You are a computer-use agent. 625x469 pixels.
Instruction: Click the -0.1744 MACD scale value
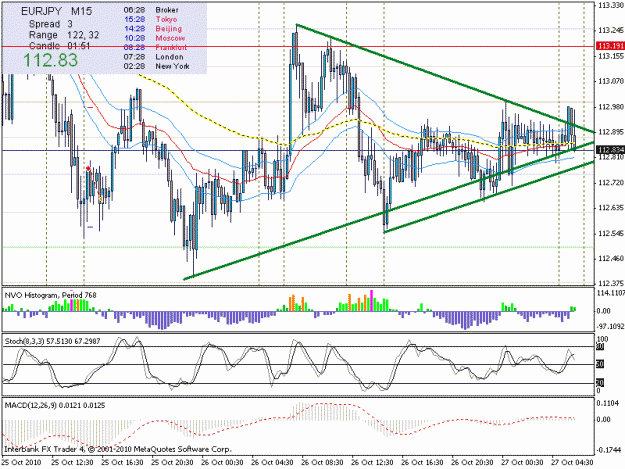pos(608,450)
